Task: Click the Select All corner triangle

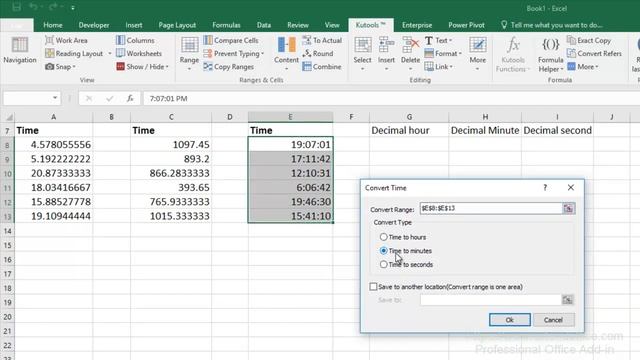Action: [9, 118]
